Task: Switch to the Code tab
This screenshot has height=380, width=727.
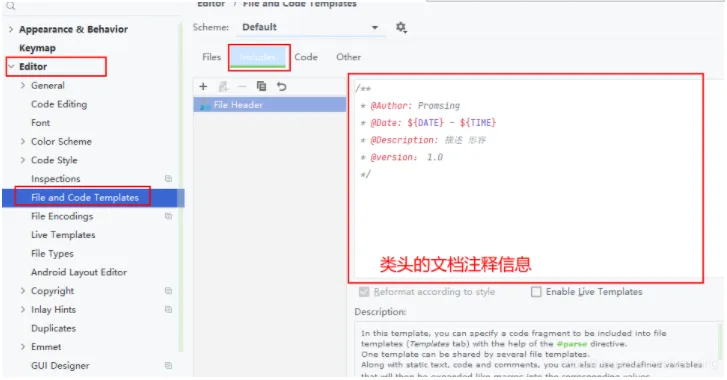Action: pyautogui.click(x=306, y=57)
